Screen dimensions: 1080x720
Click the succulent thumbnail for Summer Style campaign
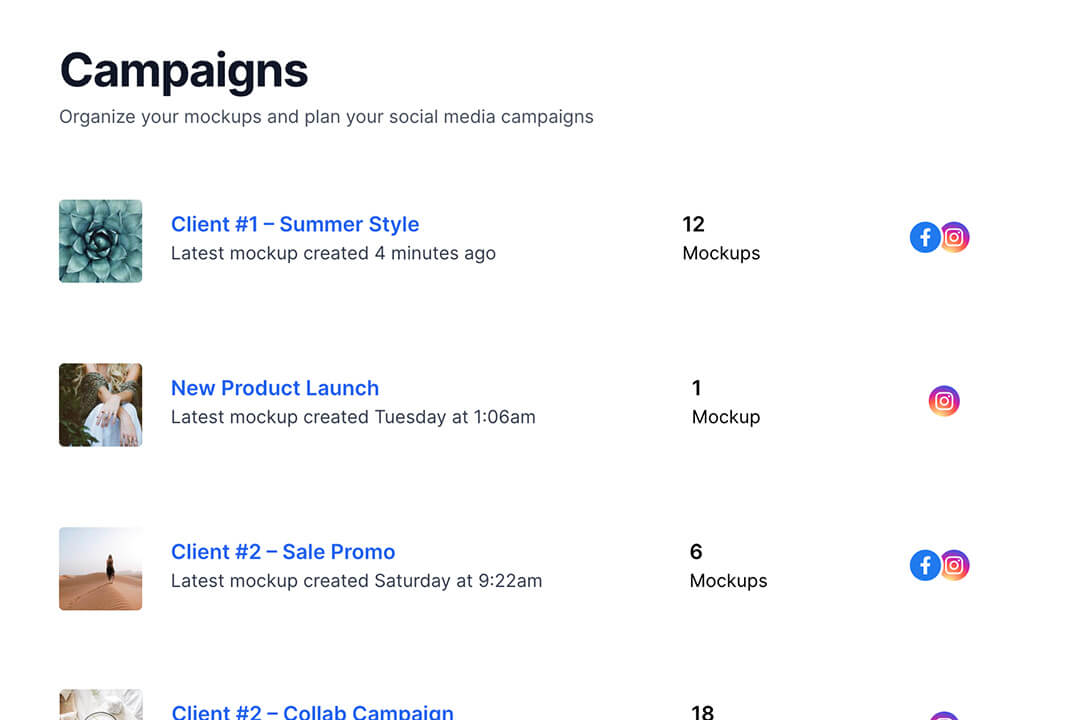[100, 240]
